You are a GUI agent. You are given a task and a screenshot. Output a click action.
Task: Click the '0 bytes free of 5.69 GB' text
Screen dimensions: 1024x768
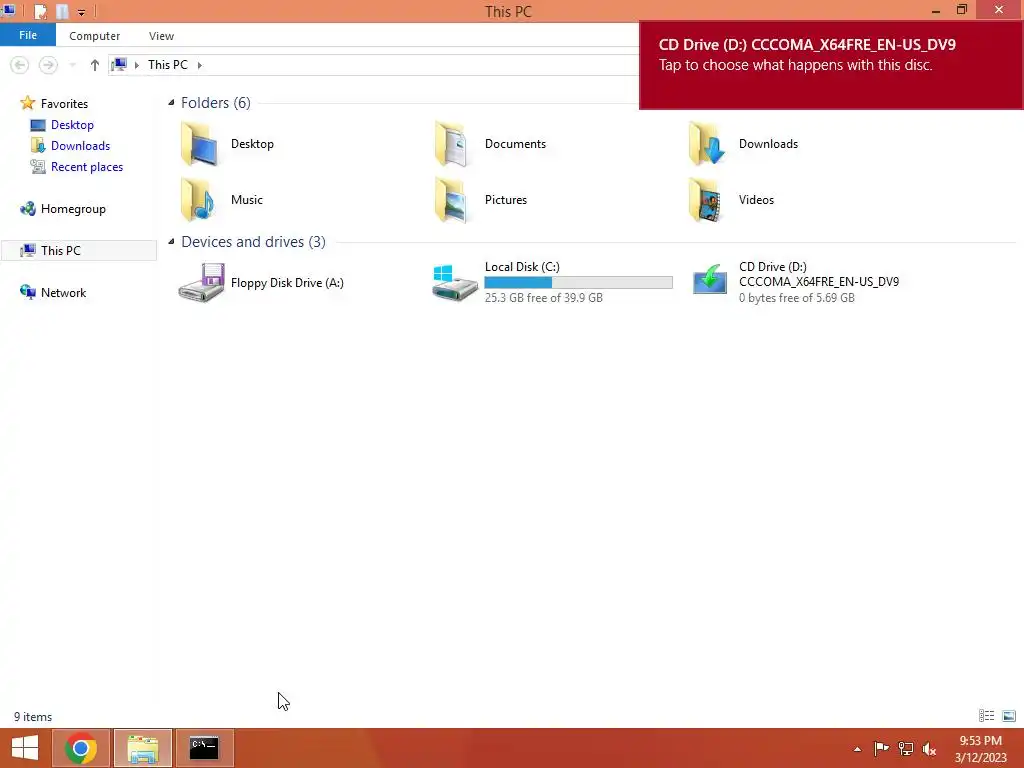tap(797, 298)
